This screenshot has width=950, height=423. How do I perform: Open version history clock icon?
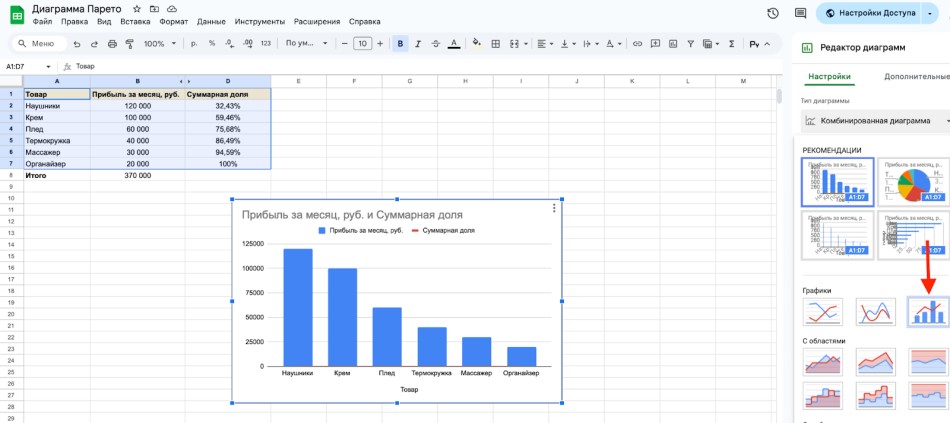[773, 13]
